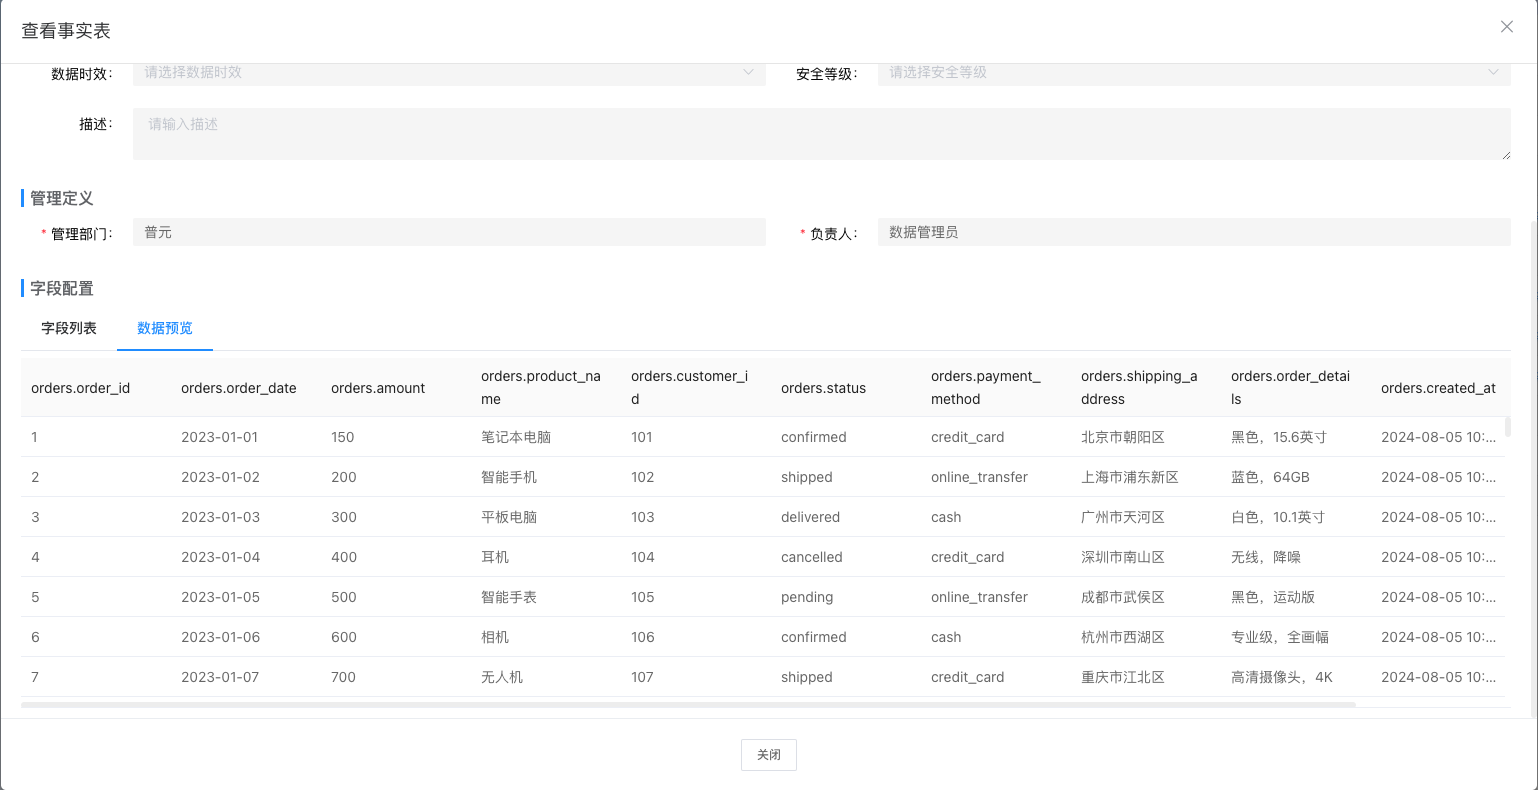Click the 高清摄像头，4K details cell
The height and width of the screenshot is (790, 1538).
coord(1281,677)
